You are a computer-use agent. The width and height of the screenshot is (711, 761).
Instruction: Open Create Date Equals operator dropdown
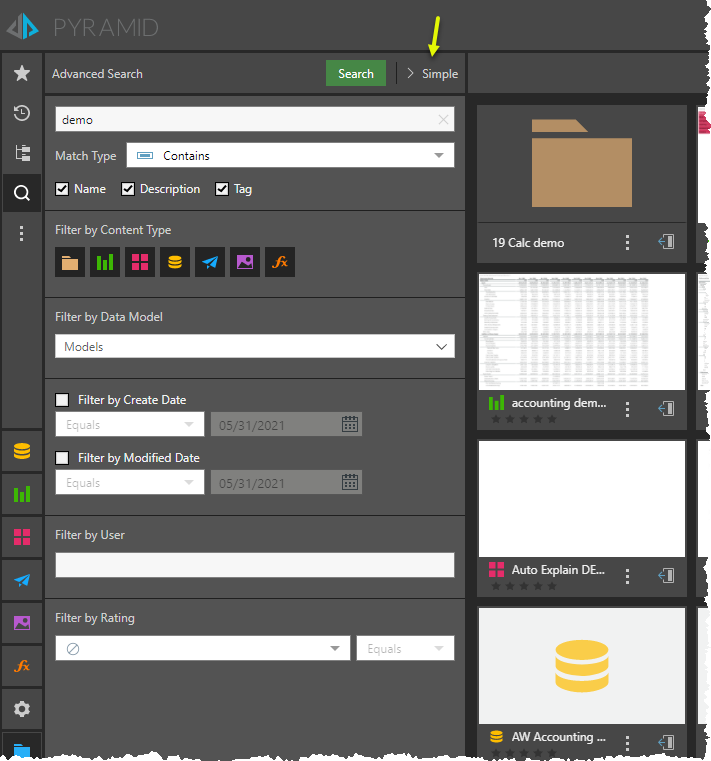click(130, 424)
